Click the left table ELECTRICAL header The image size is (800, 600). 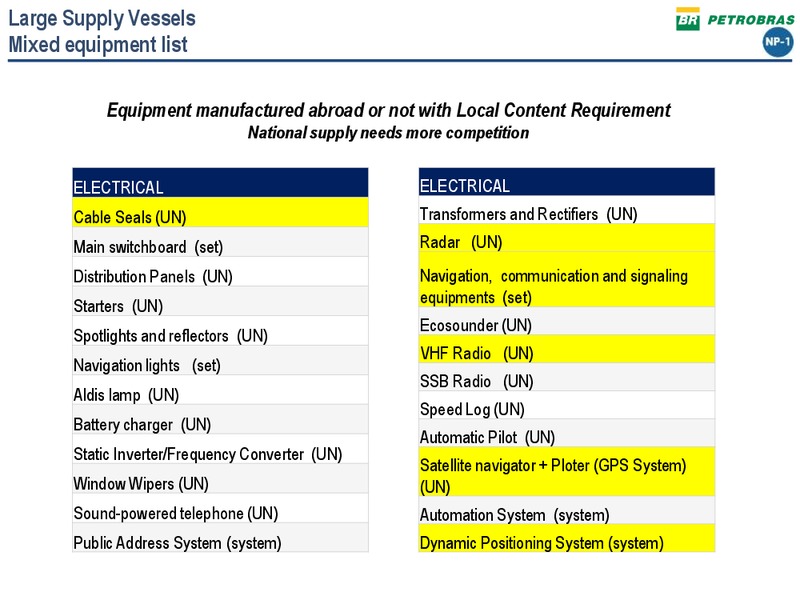(x=220, y=183)
